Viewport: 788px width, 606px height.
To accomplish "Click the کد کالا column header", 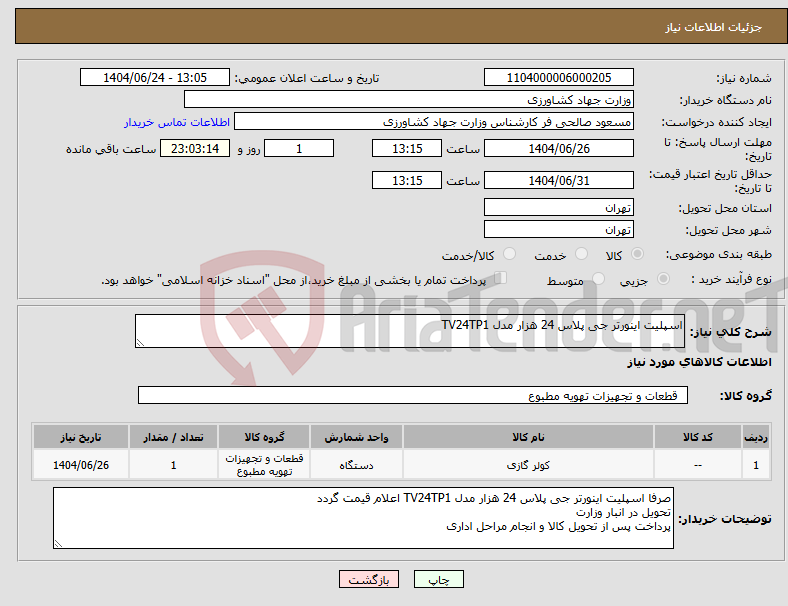I will (698, 437).
